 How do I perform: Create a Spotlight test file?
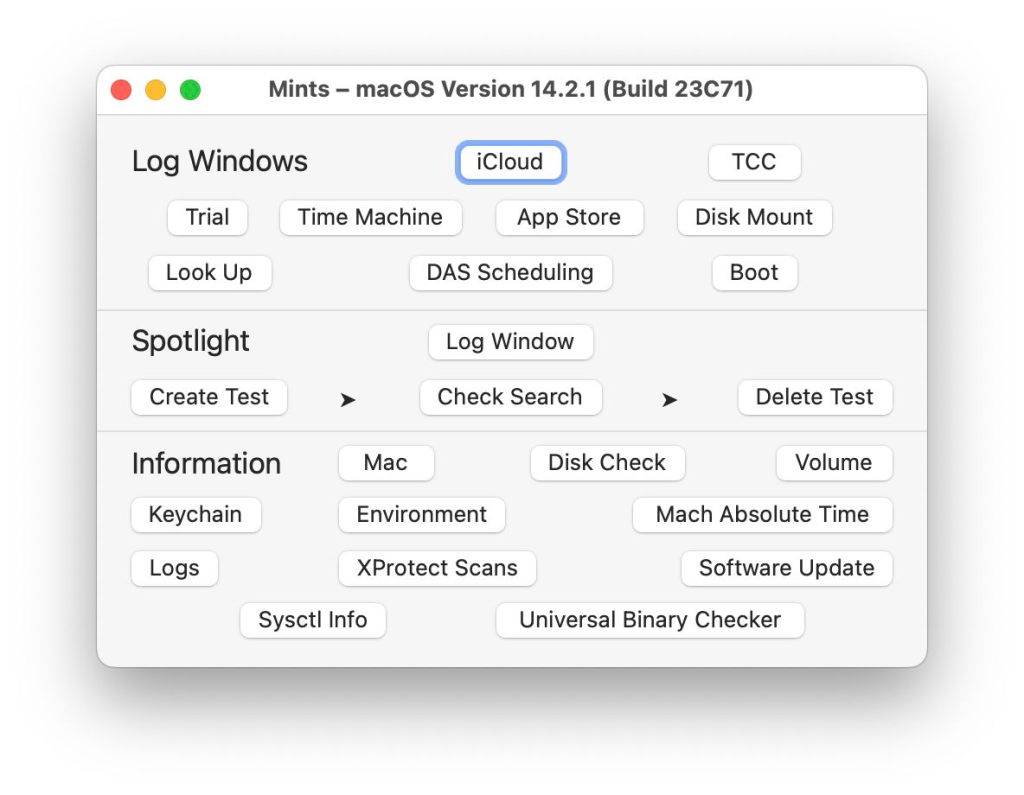coord(209,397)
